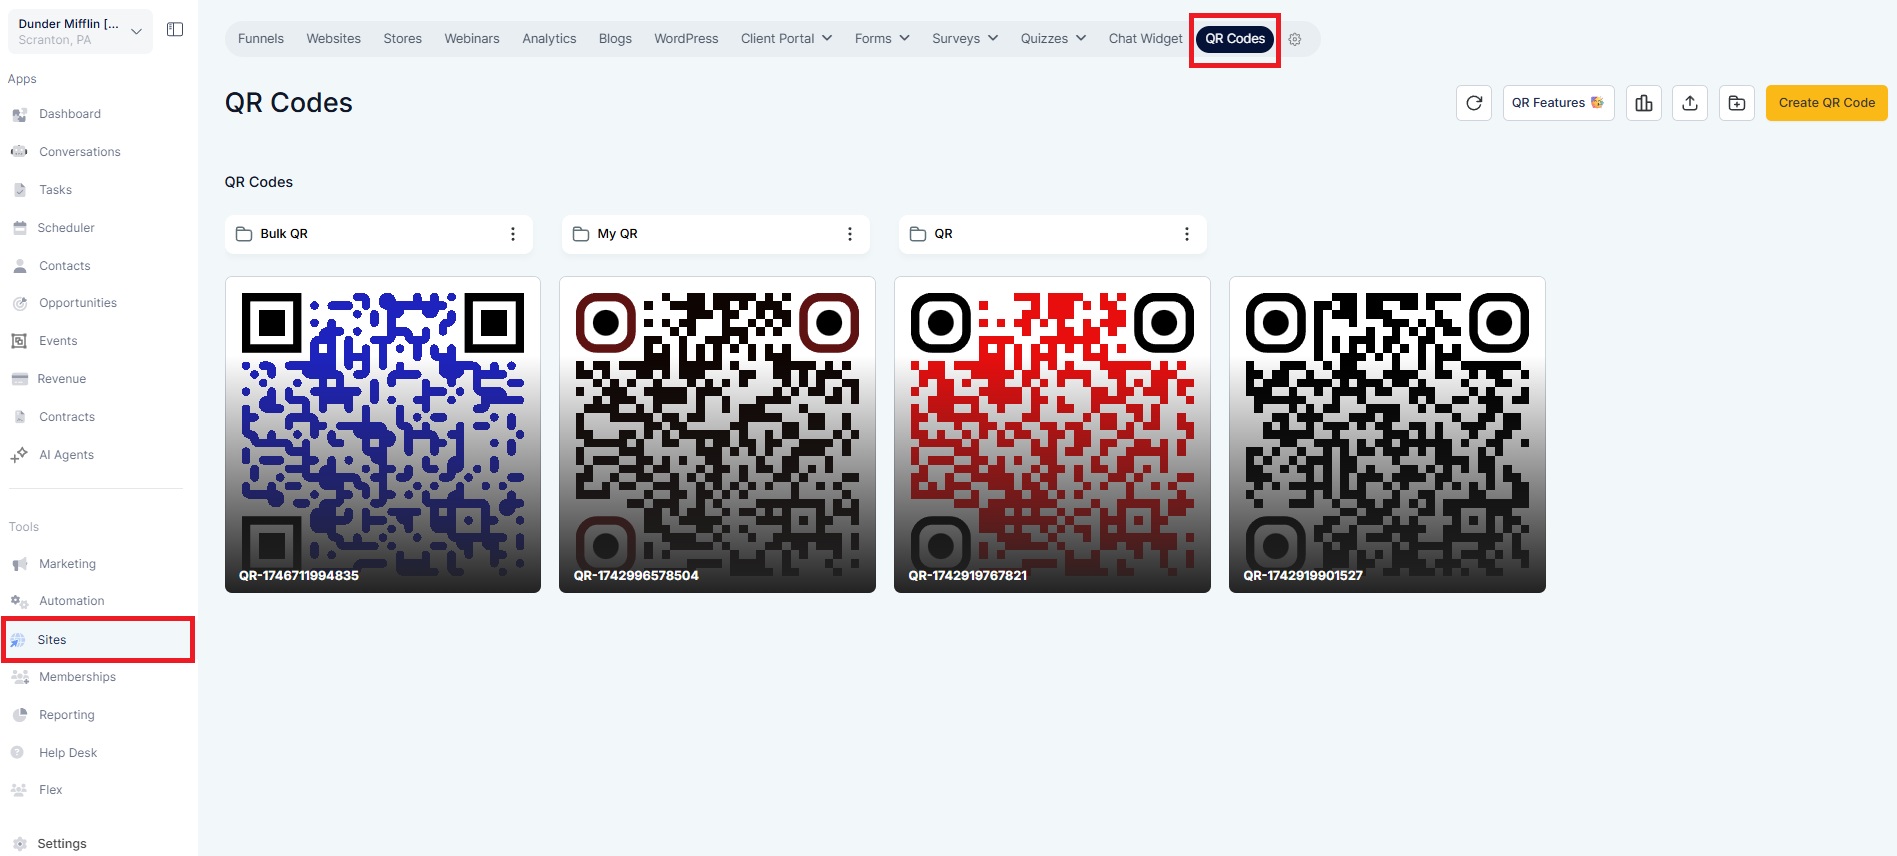The width and height of the screenshot is (1897, 856).
Task: Click the Reporting pie chart icon
Action: coord(19,715)
